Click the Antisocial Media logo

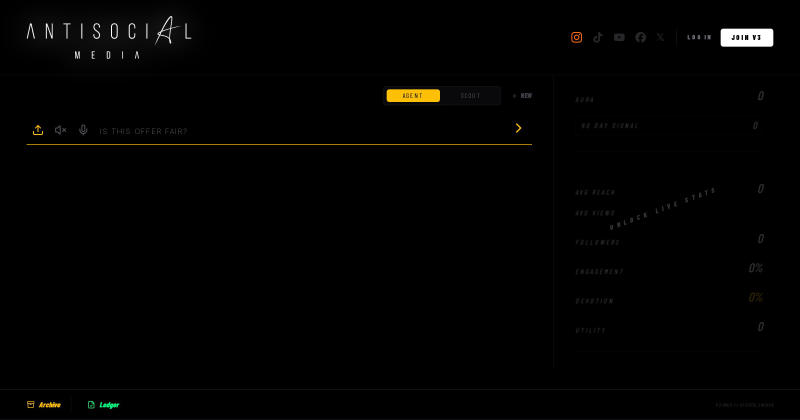[109, 38]
